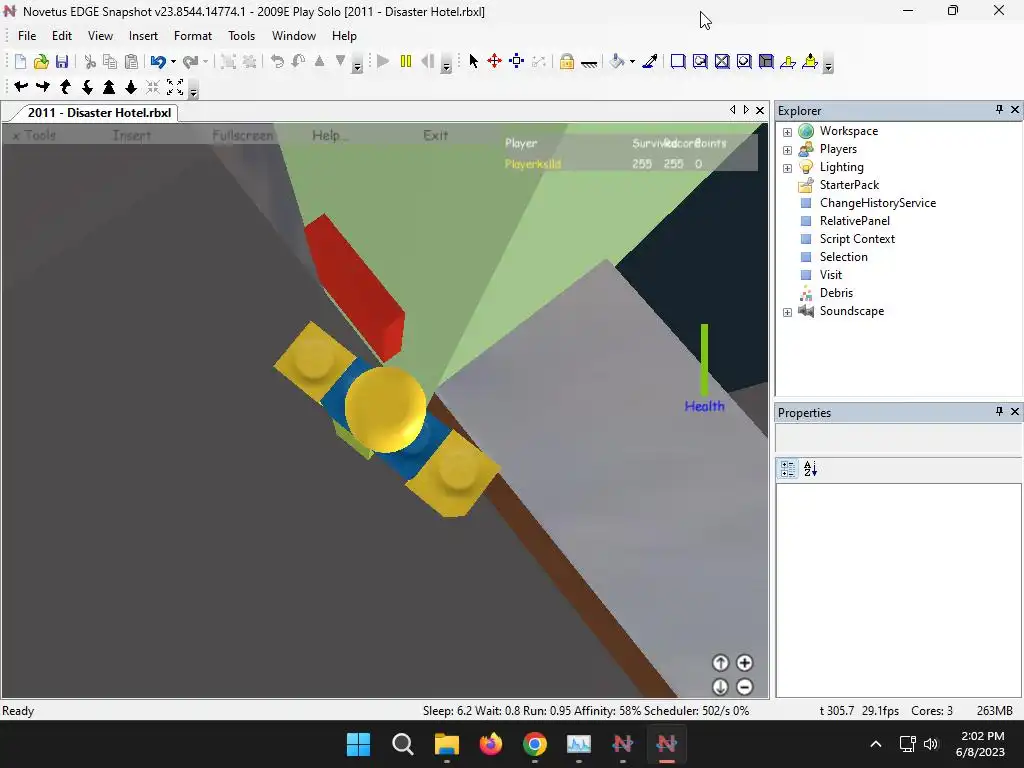Select the Weld surface tool
The image size is (1024, 768).
click(722, 61)
